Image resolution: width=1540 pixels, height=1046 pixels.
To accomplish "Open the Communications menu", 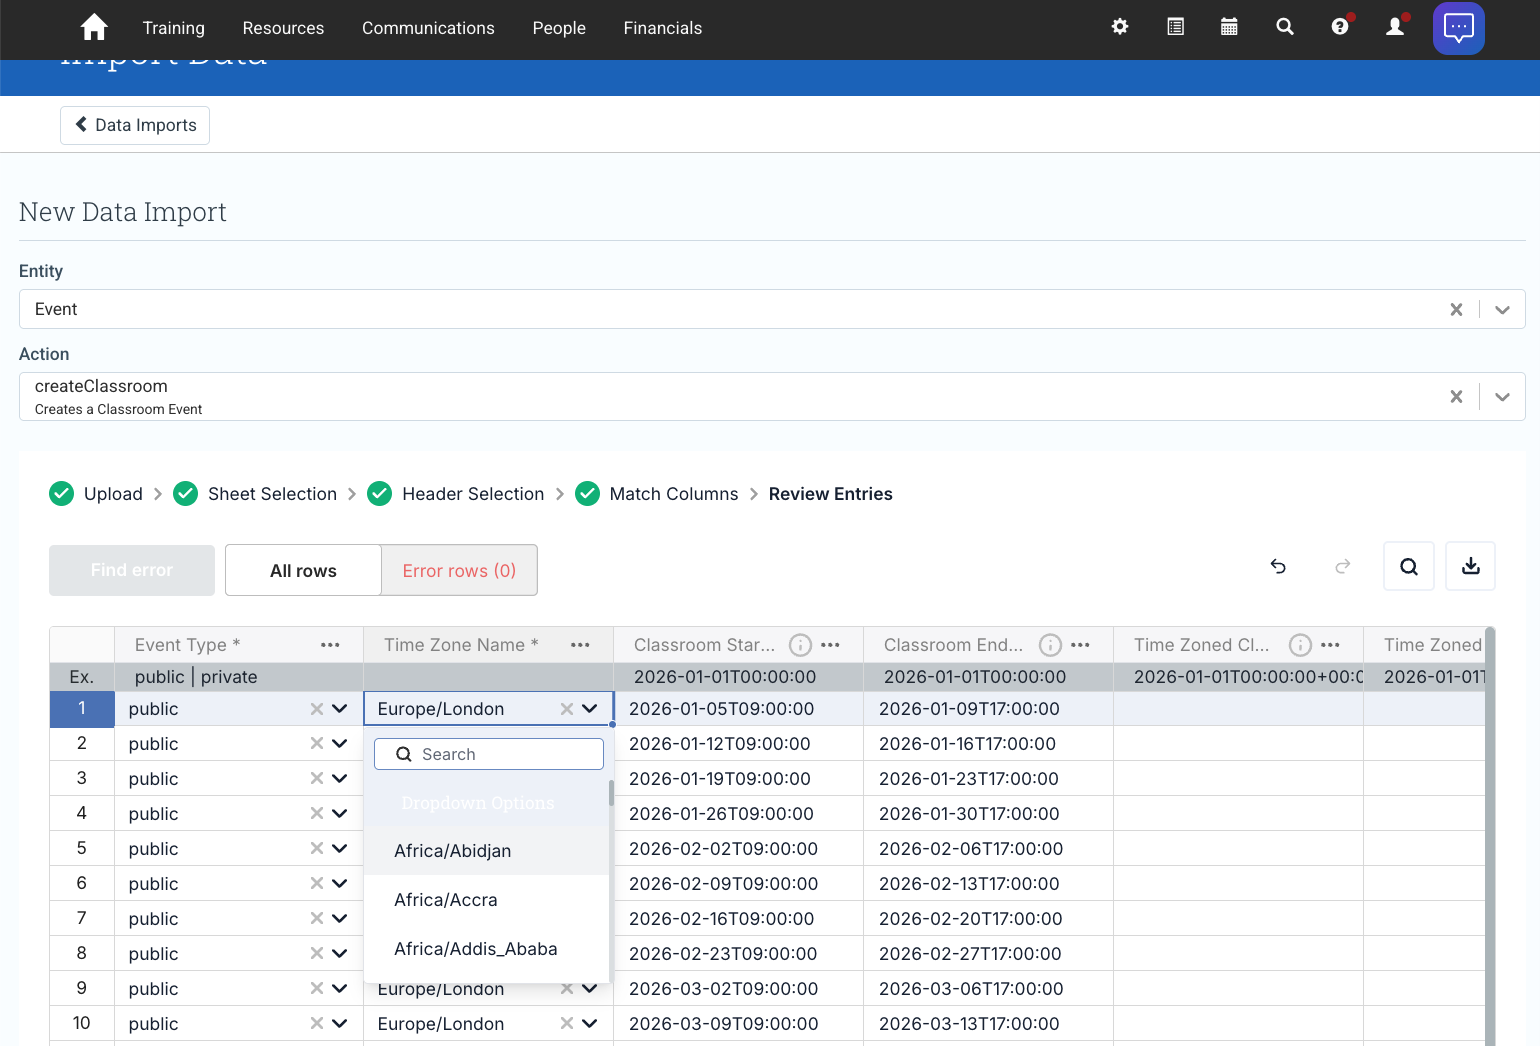I will coord(428,28).
